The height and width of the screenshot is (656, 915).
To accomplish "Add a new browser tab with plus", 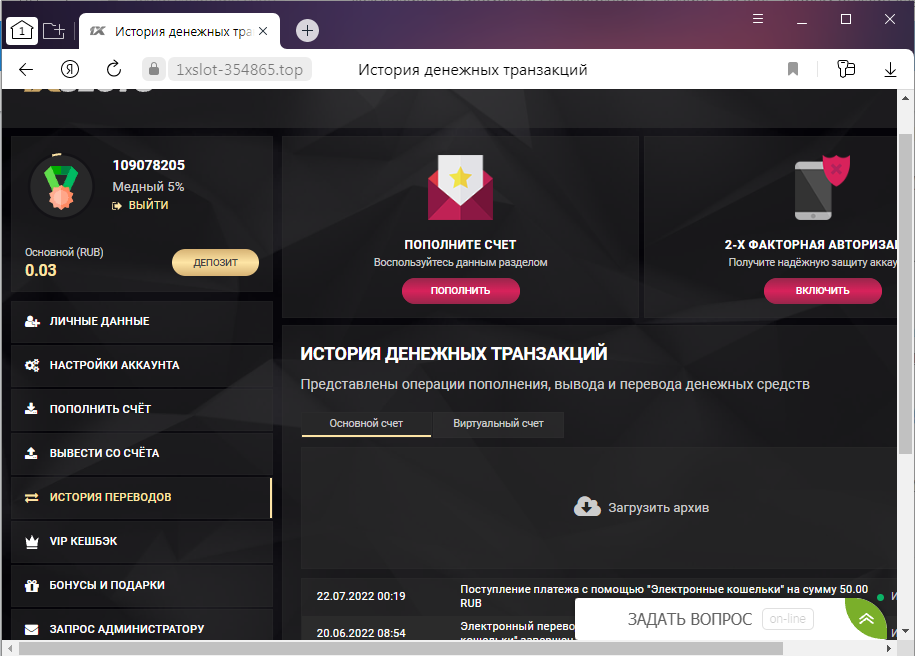I will [308, 30].
